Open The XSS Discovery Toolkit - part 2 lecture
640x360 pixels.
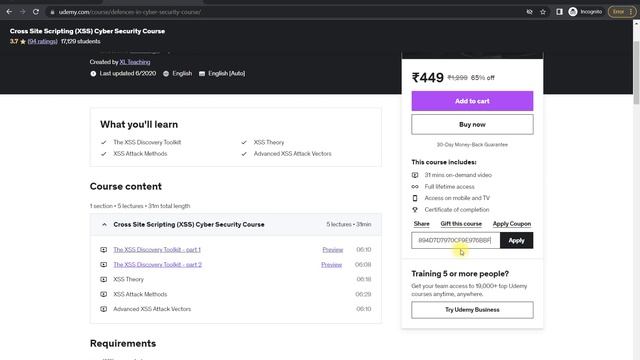[x=158, y=264]
